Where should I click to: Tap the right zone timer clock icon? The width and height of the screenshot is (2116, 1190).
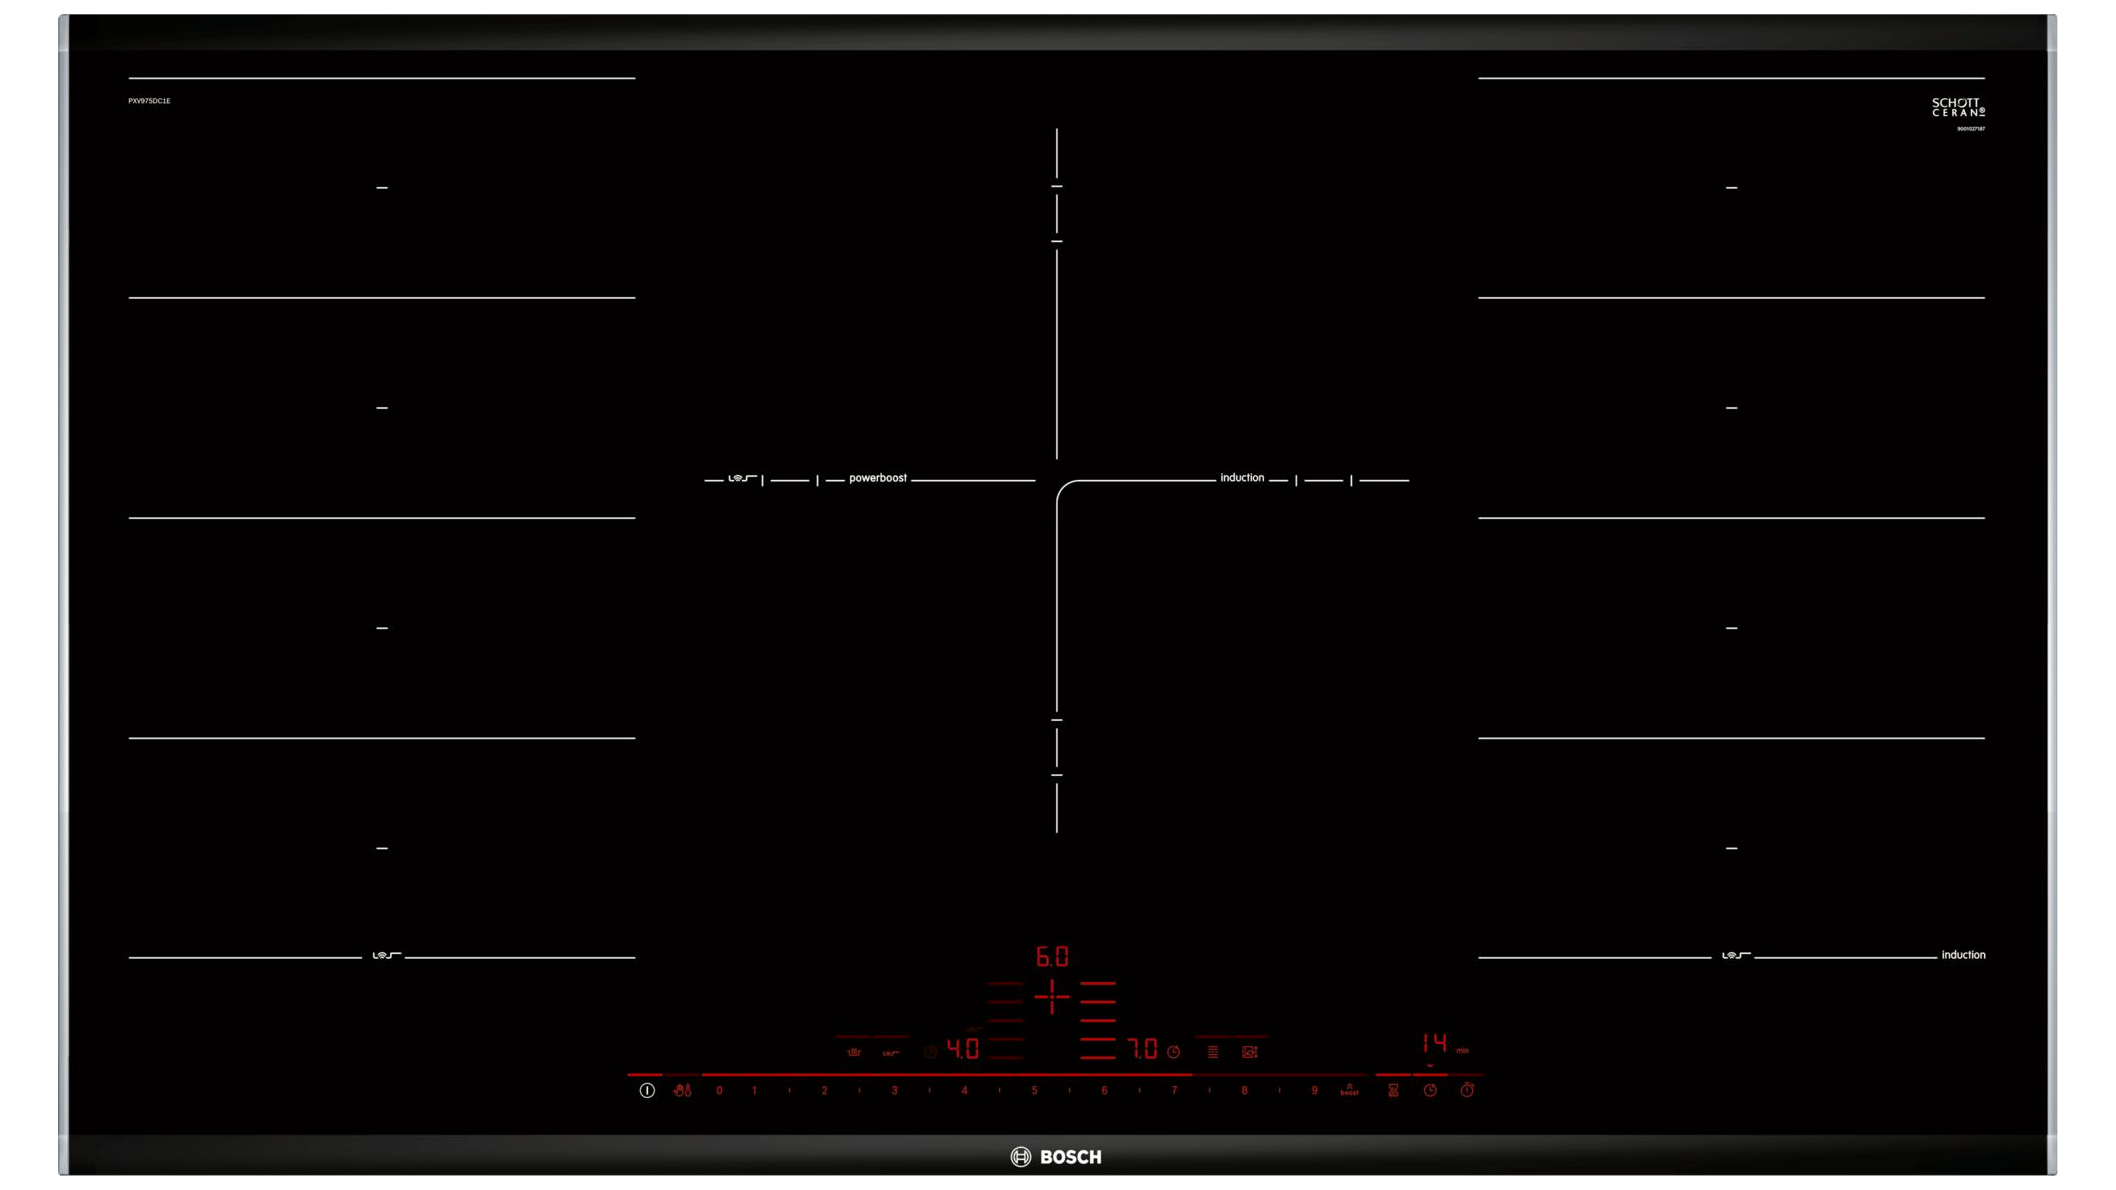1174,1052
